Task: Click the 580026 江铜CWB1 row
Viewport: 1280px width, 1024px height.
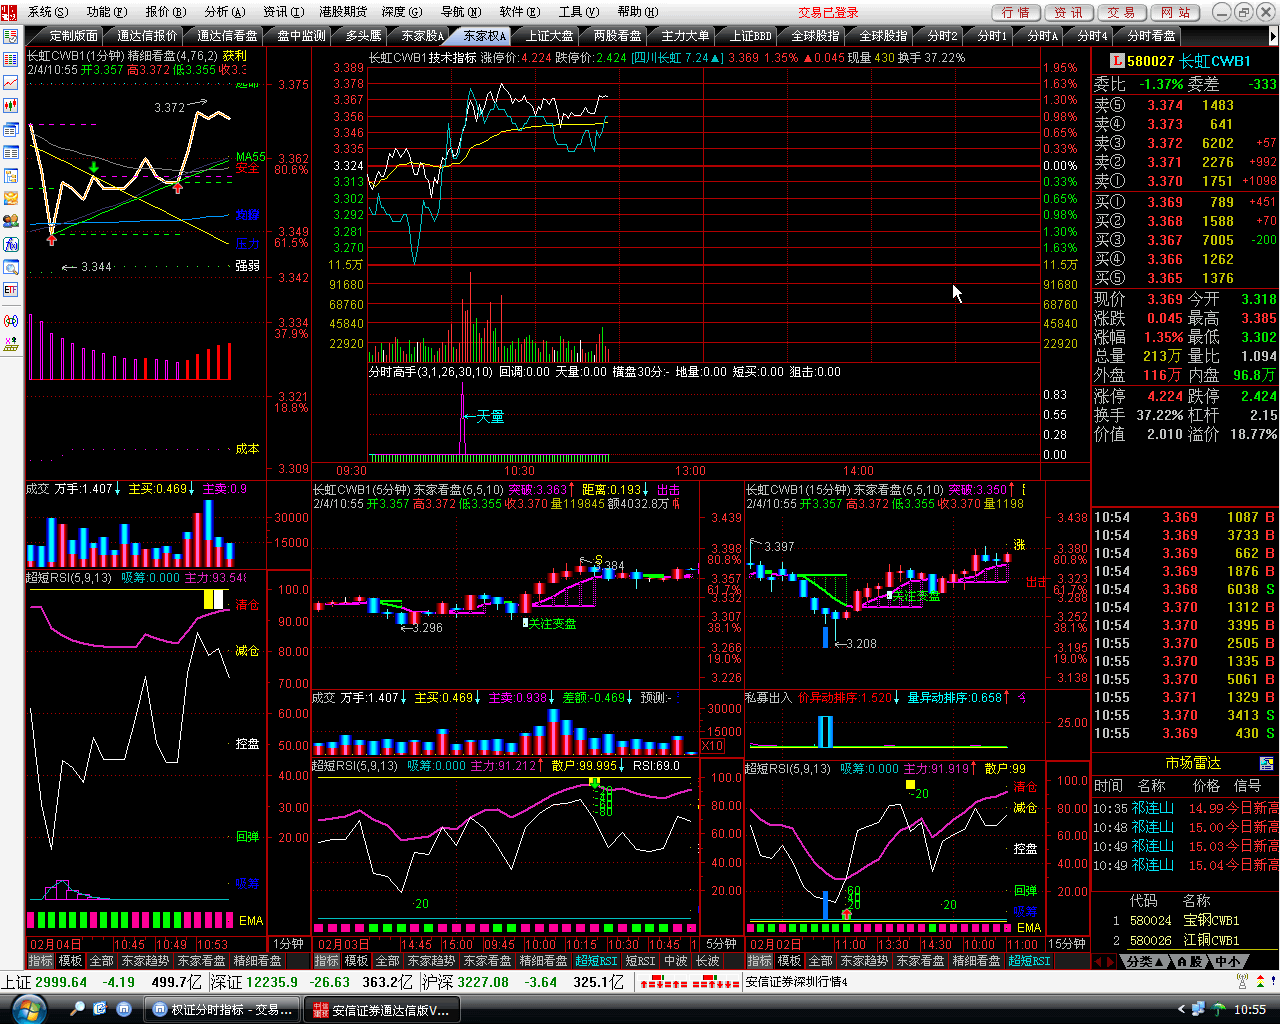Action: 1185,941
